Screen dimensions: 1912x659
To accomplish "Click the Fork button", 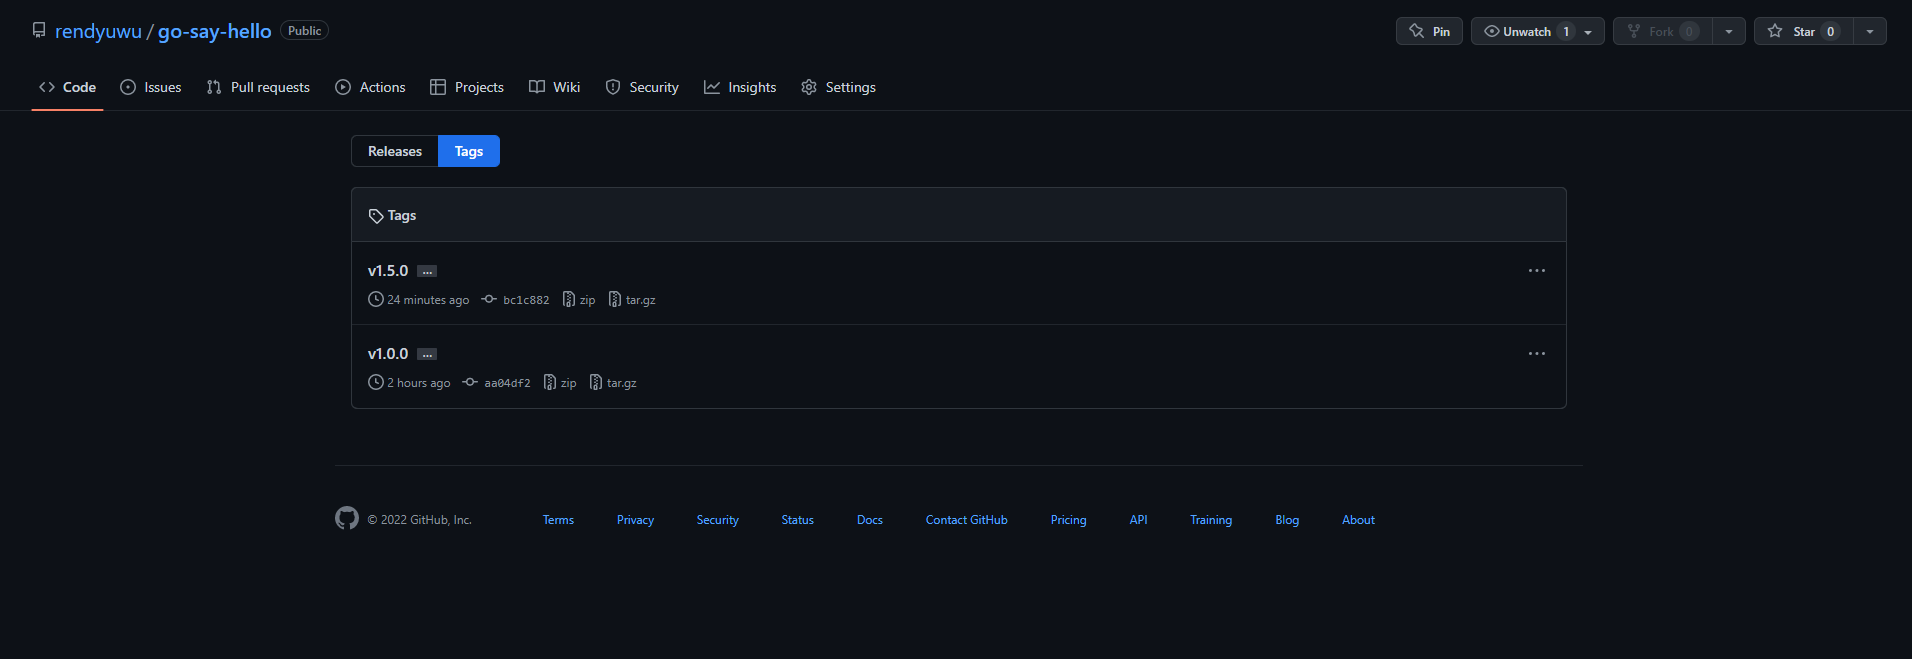I will click(1662, 31).
